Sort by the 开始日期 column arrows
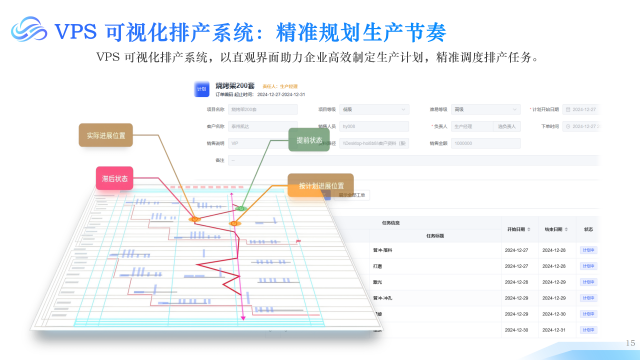Screen dimensions: 640x360 529,229
